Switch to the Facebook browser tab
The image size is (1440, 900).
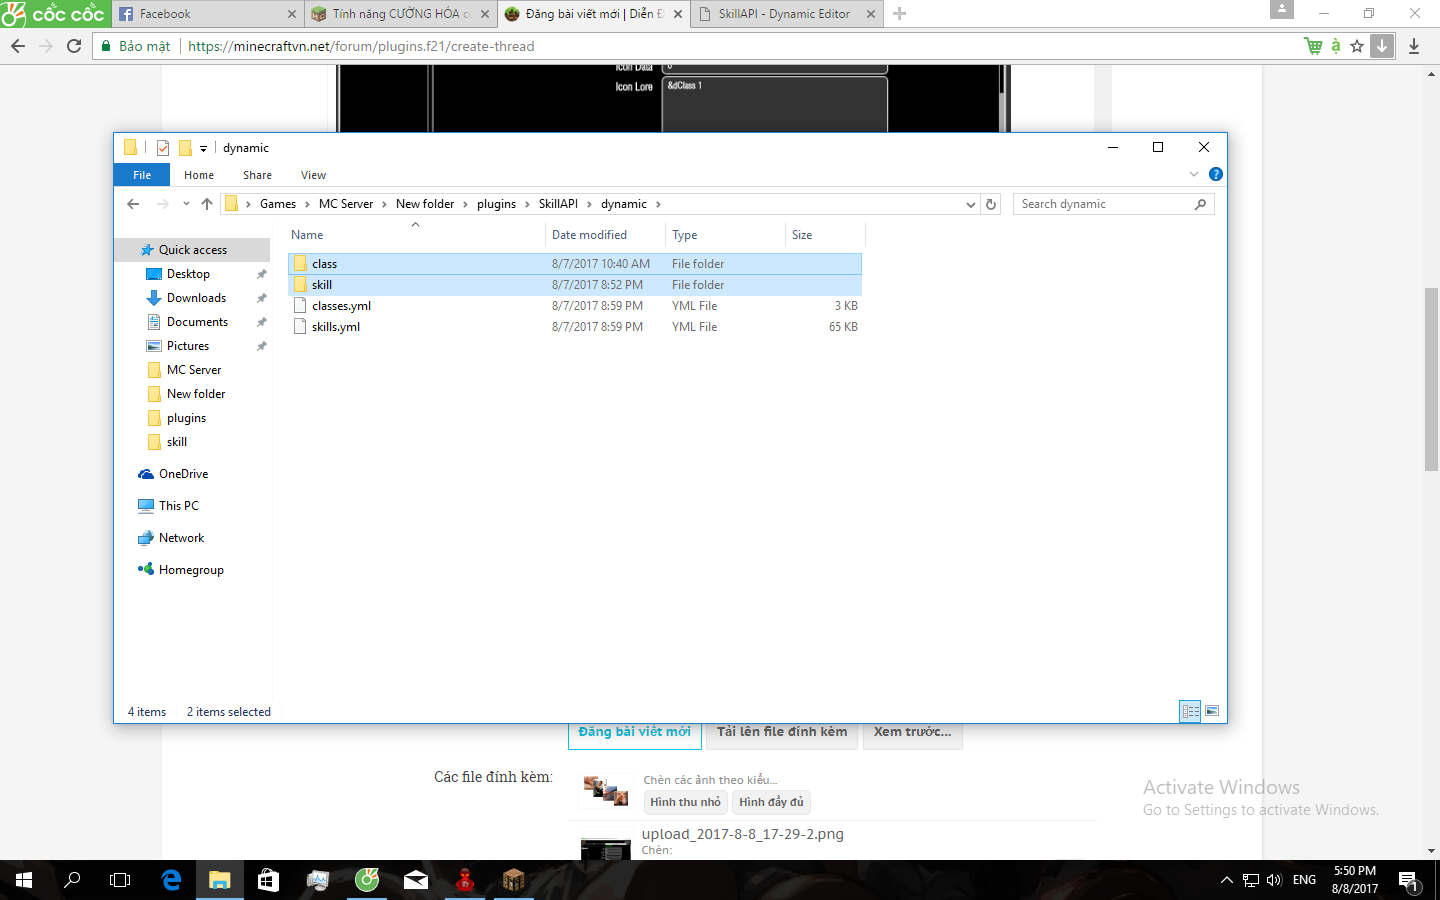(x=208, y=14)
